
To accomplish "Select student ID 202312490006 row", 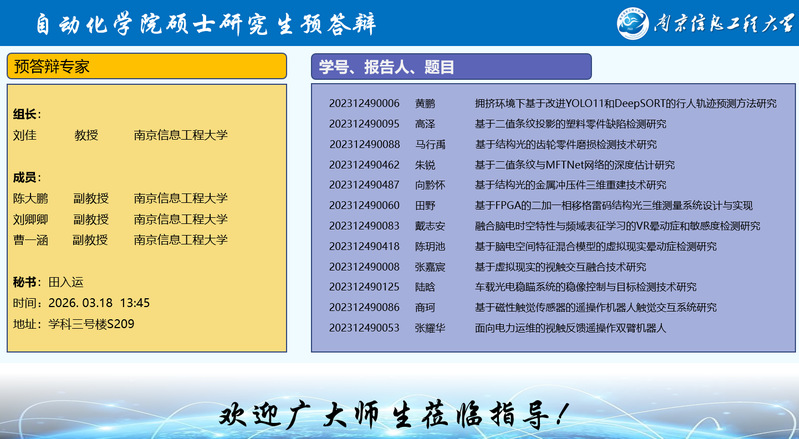I will pos(364,103).
